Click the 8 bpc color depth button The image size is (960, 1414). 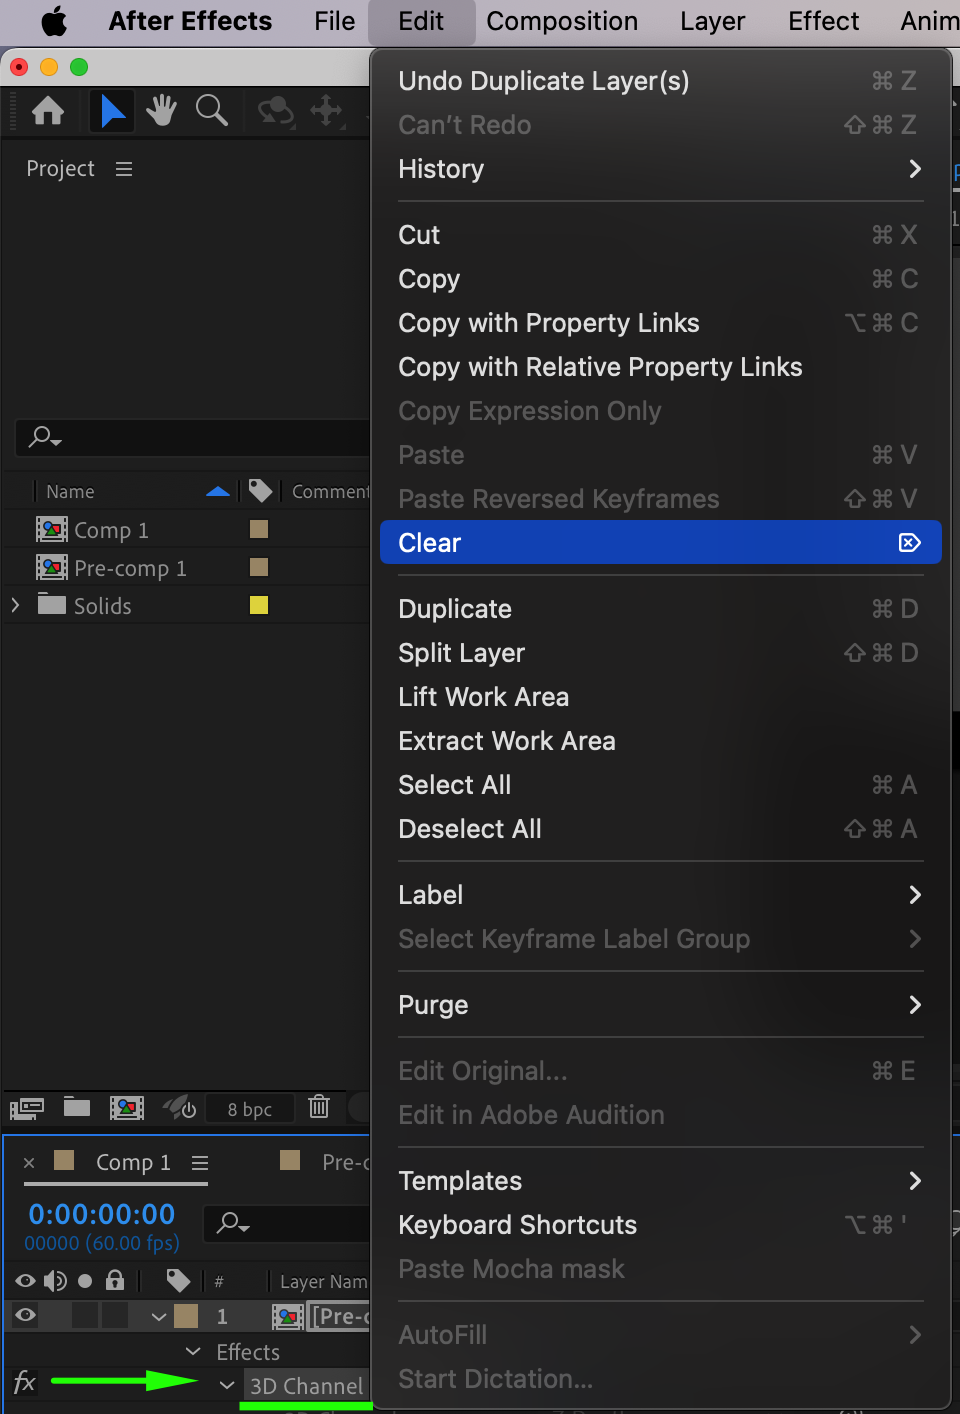[x=250, y=1108]
